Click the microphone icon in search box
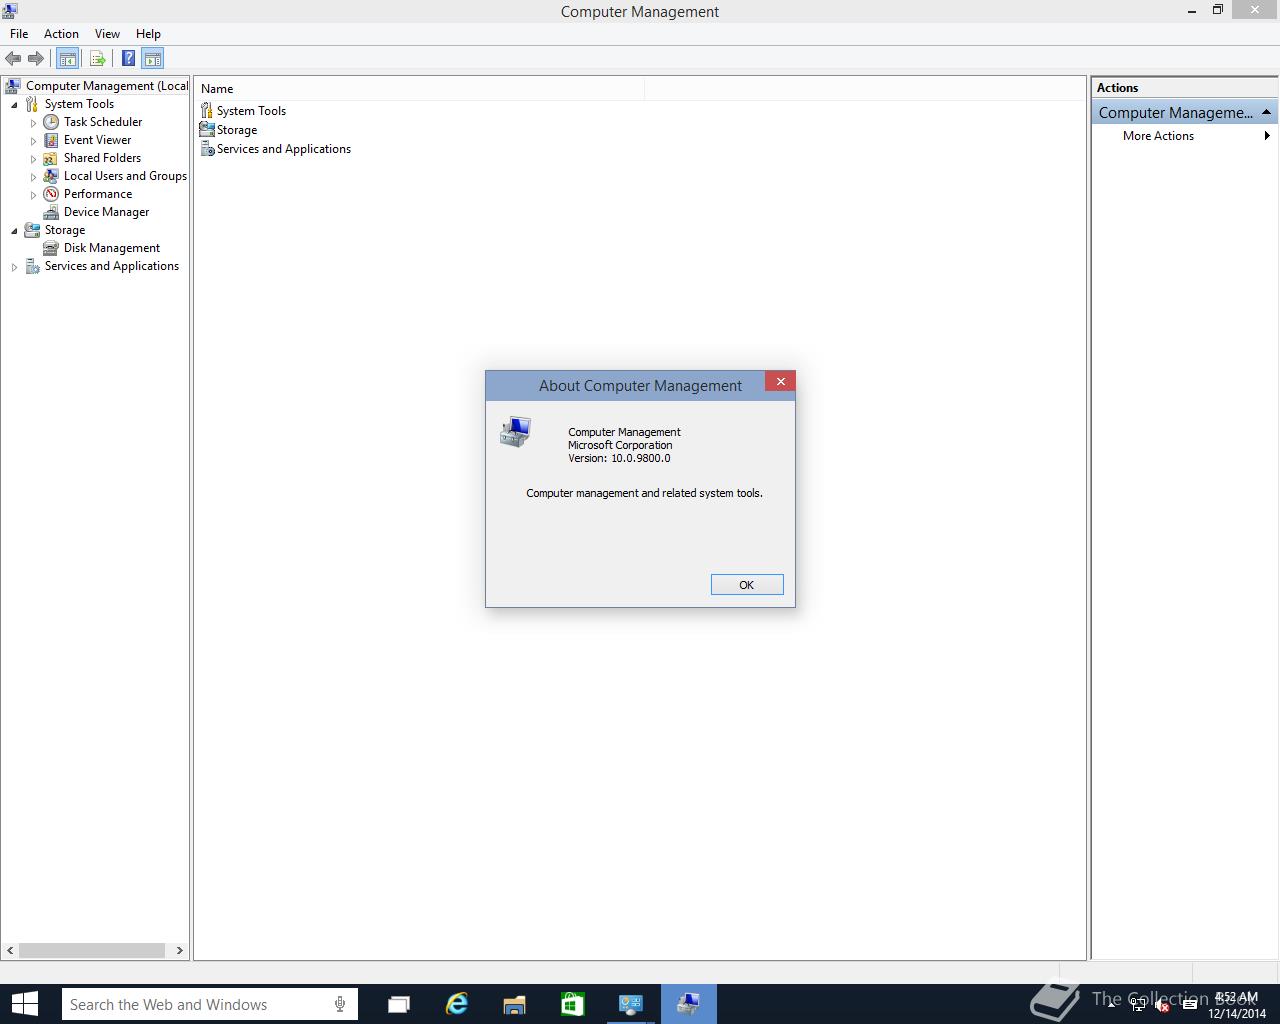 point(340,1004)
